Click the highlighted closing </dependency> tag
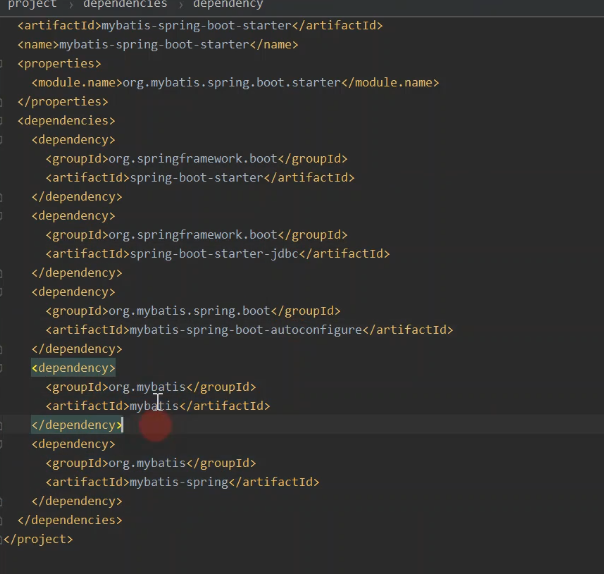604x574 pixels. click(x=77, y=425)
